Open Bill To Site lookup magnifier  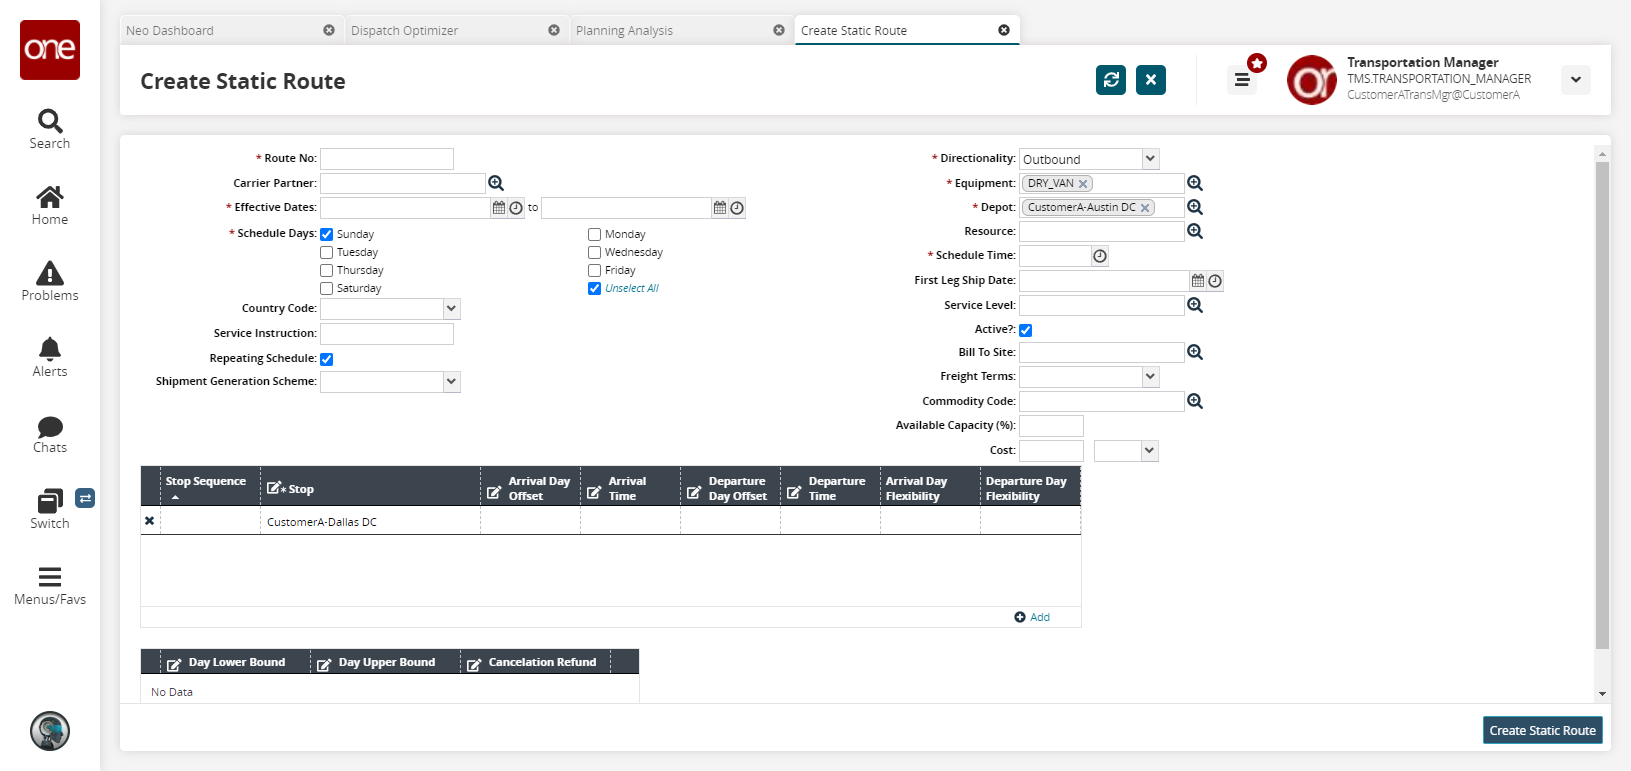1195,352
